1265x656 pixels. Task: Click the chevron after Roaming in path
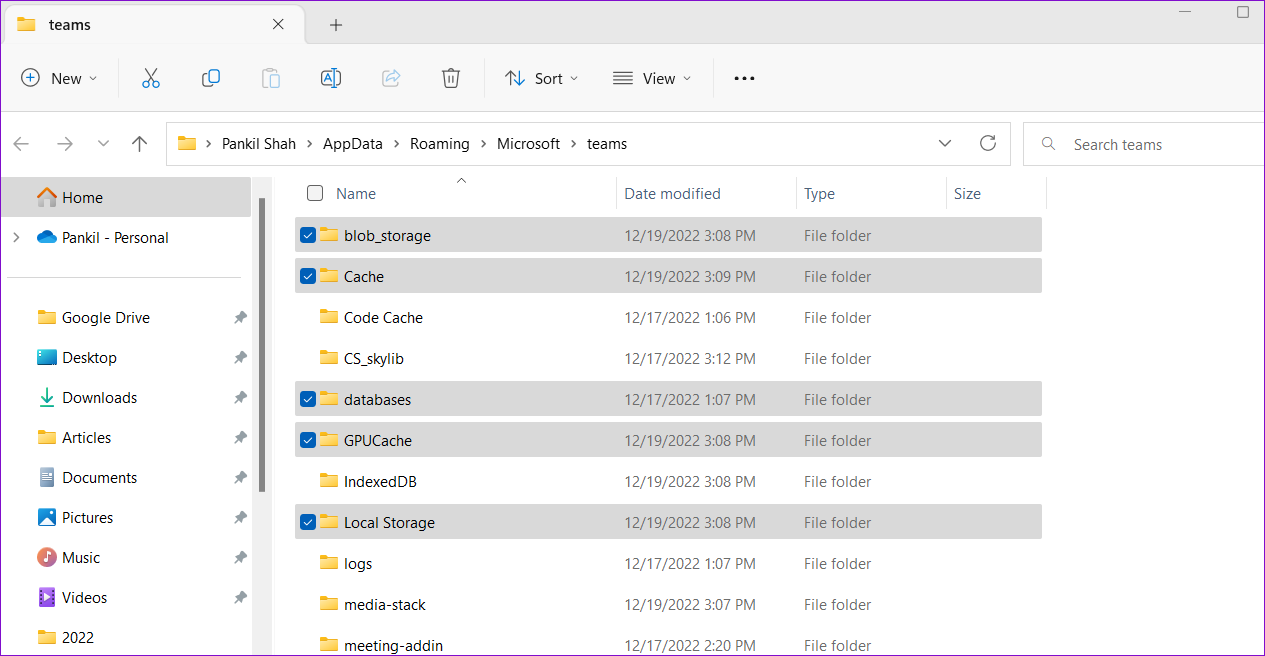[x=484, y=144]
